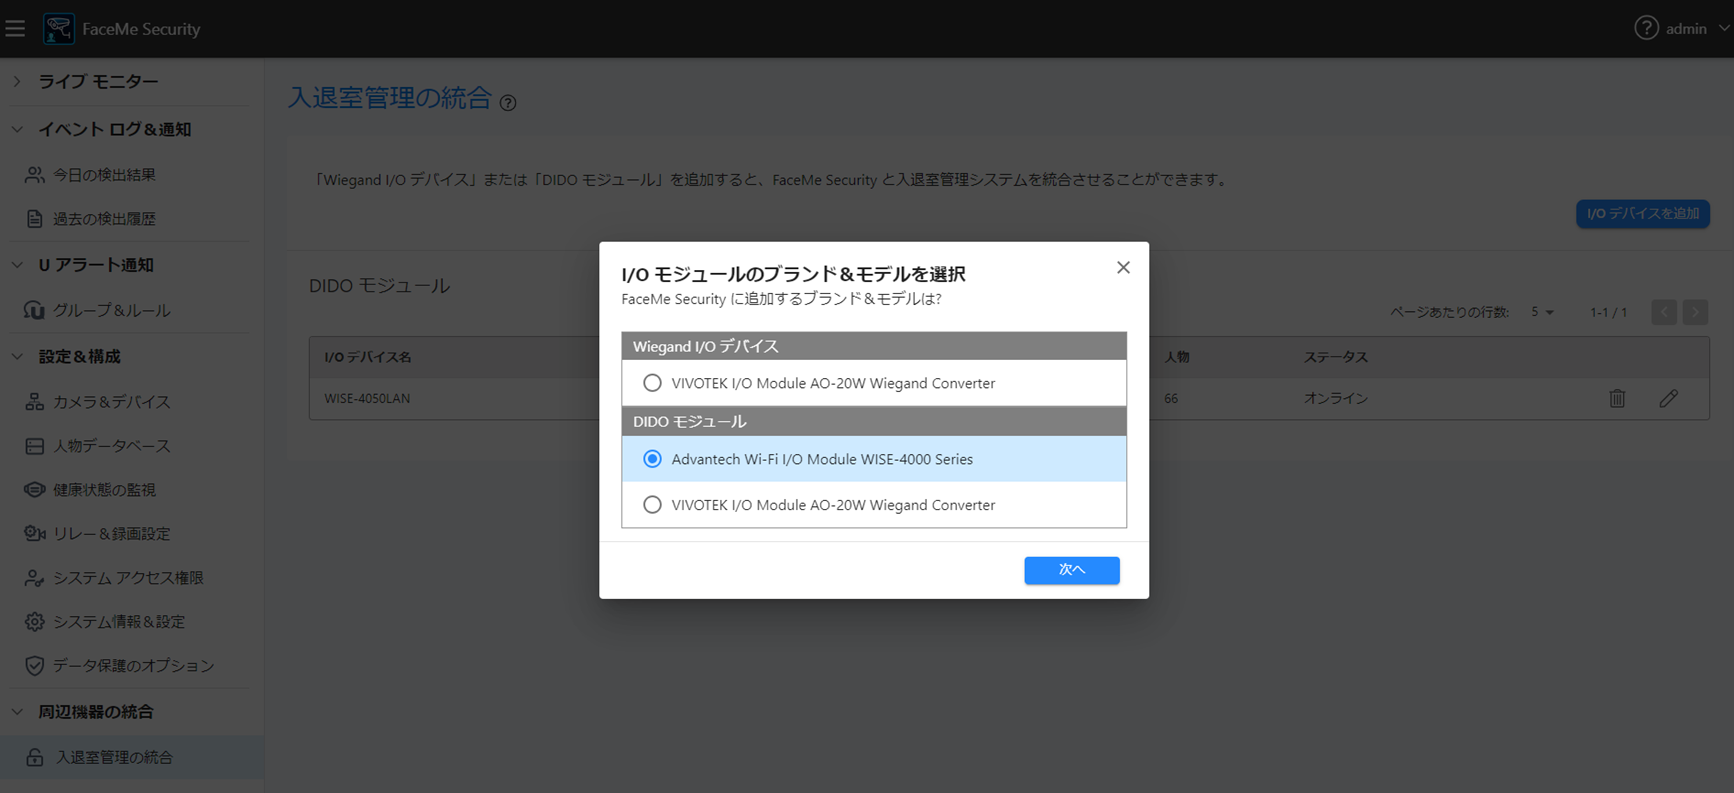Click the I/O デバイス名 column header
The width and height of the screenshot is (1734, 793).
tap(368, 357)
